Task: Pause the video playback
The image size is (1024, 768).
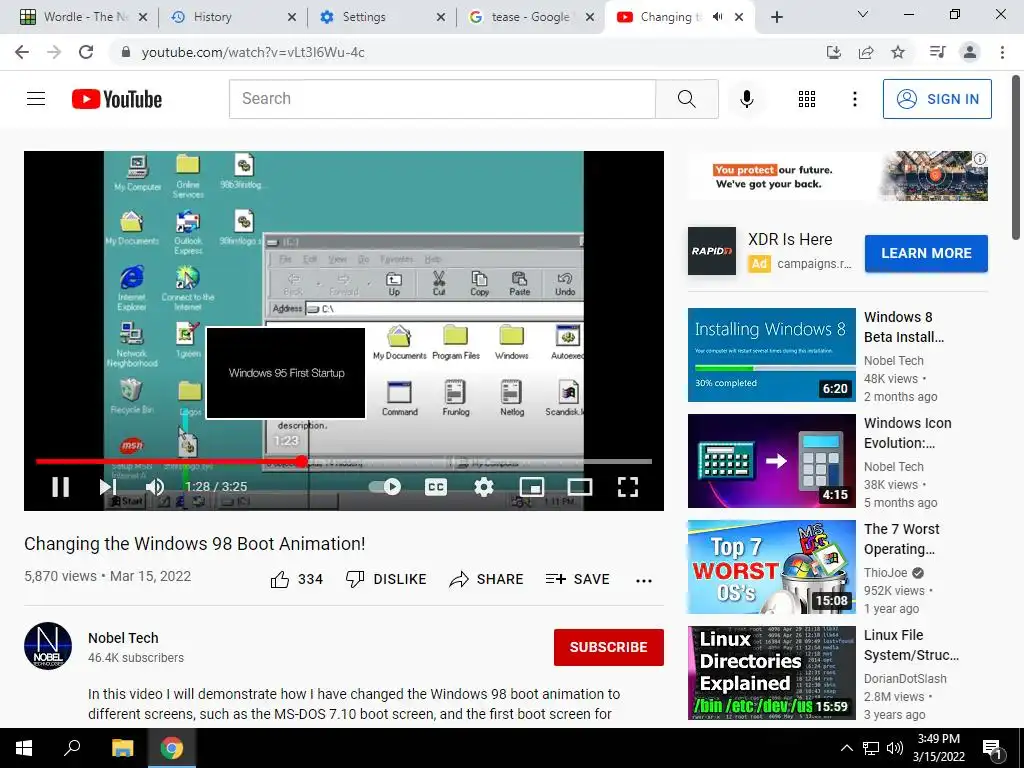Action: 61,487
